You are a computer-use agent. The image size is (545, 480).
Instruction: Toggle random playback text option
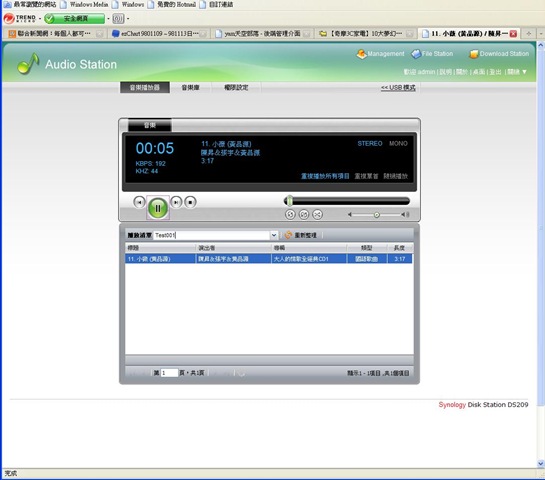[x=396, y=176]
